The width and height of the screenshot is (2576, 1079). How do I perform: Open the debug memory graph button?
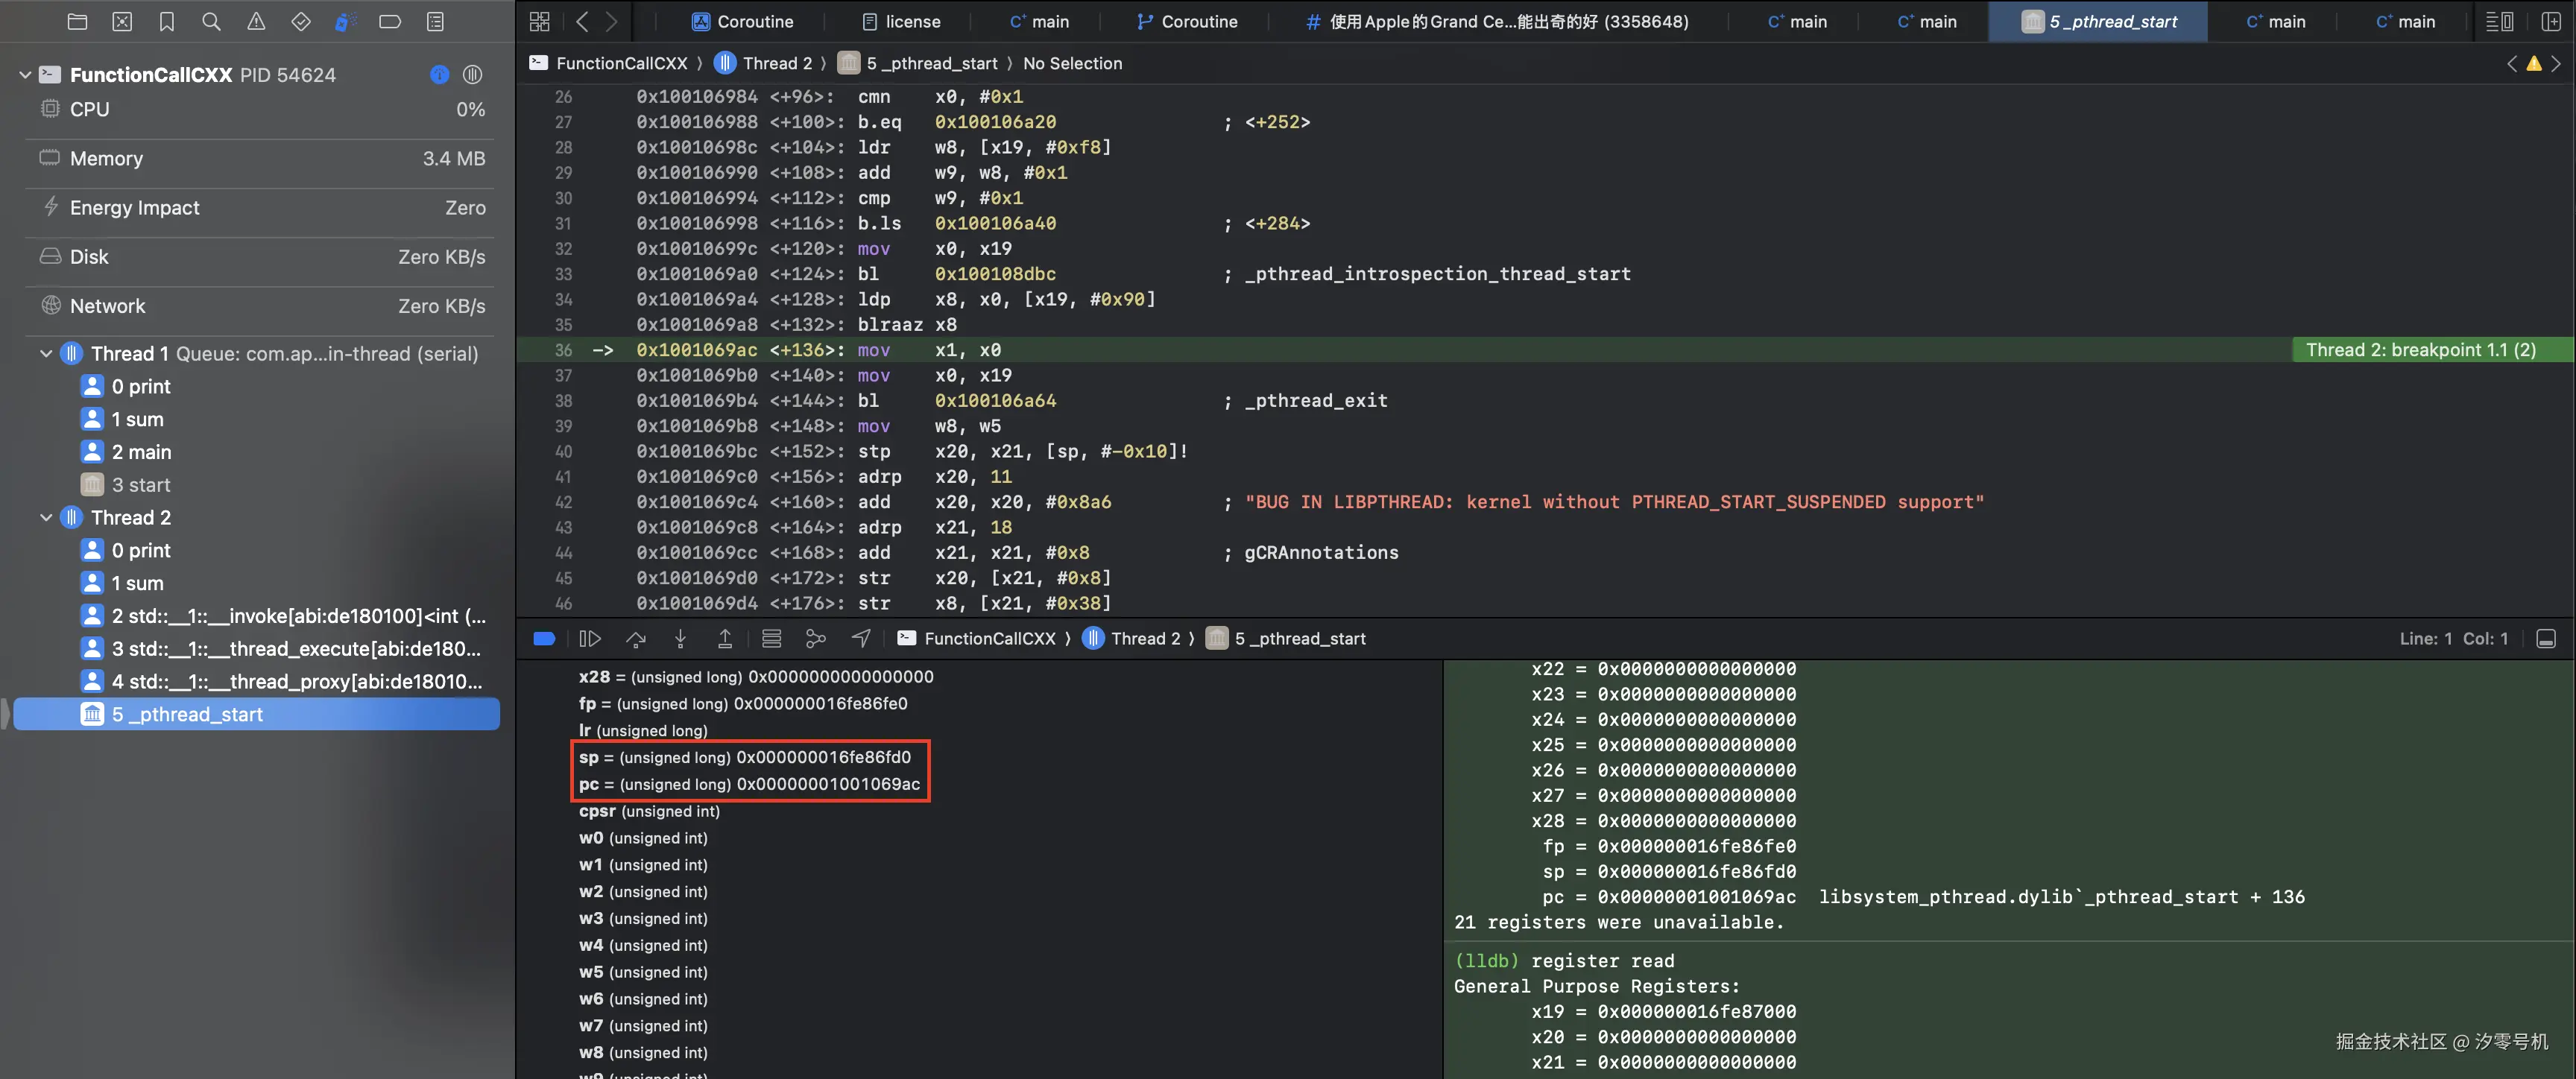(816, 638)
